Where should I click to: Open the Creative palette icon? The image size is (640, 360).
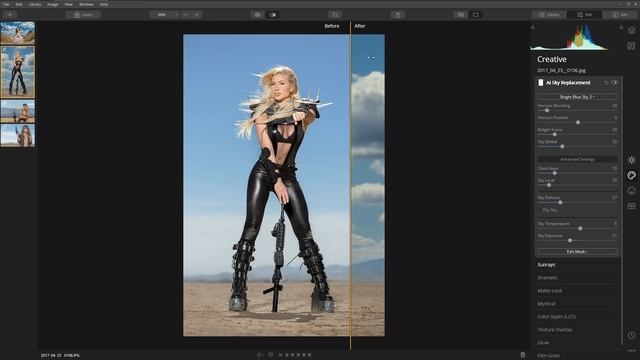click(631, 175)
